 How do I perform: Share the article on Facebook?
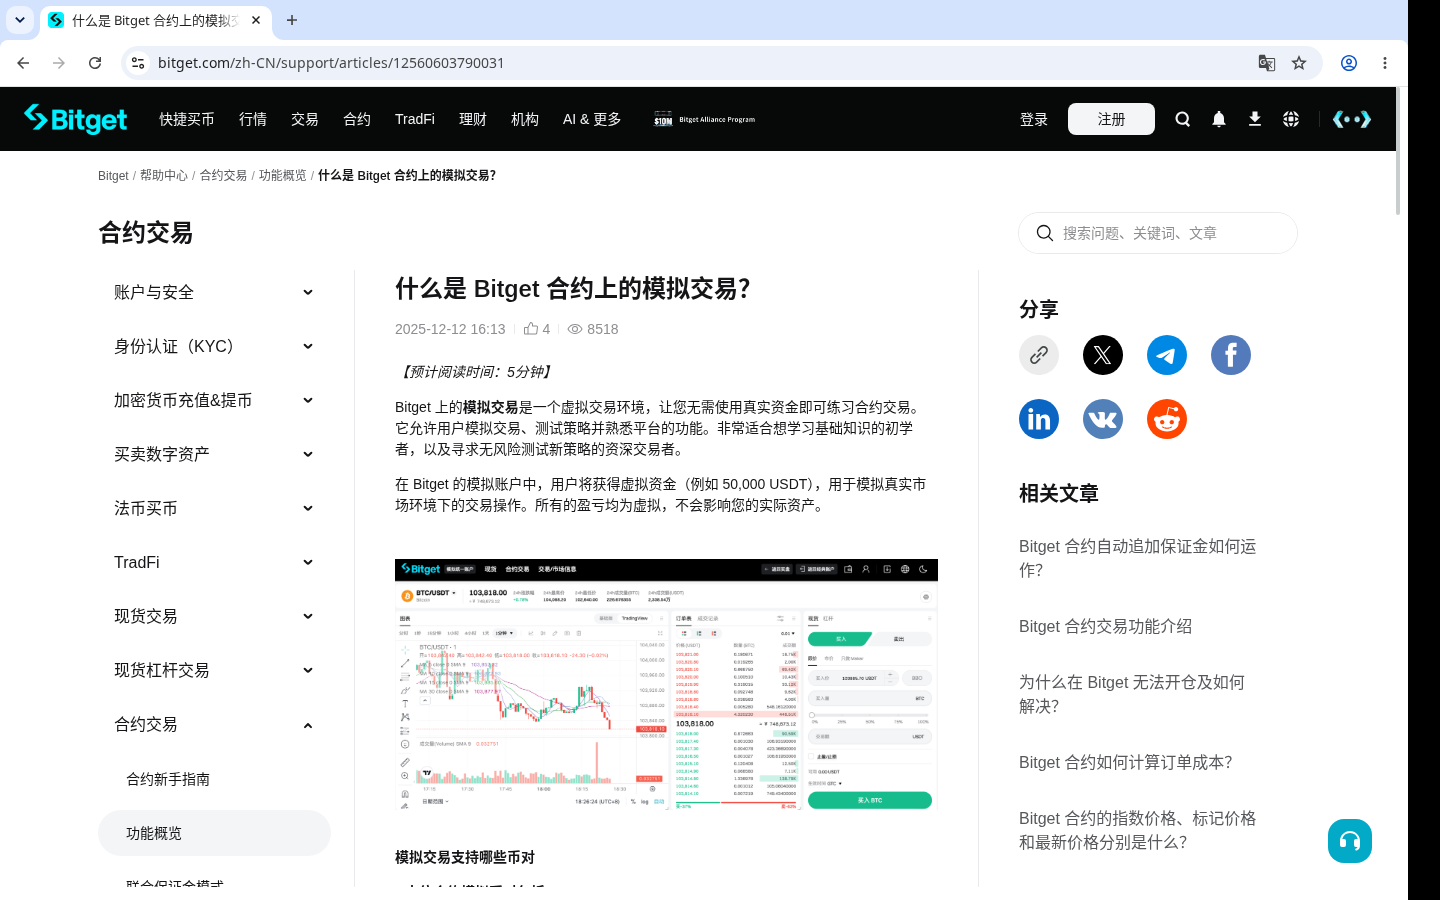pyautogui.click(x=1231, y=355)
